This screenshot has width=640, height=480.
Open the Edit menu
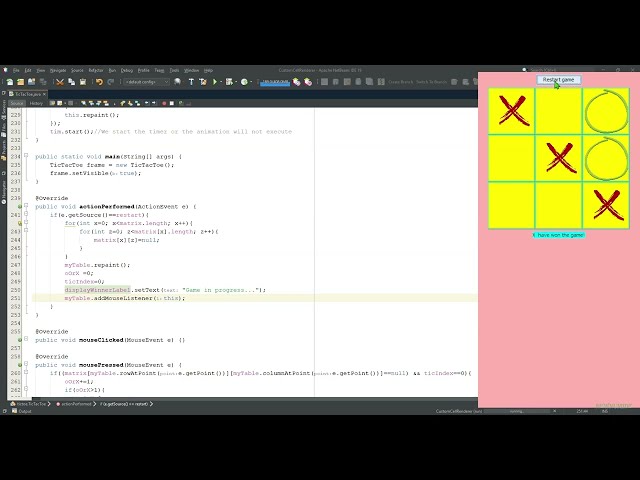[28, 70]
